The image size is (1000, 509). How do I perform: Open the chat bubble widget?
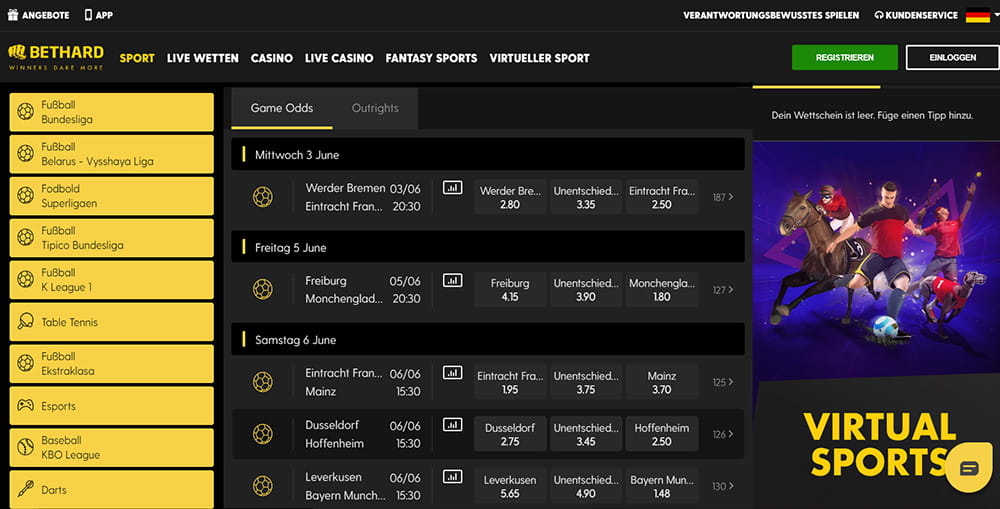969,468
